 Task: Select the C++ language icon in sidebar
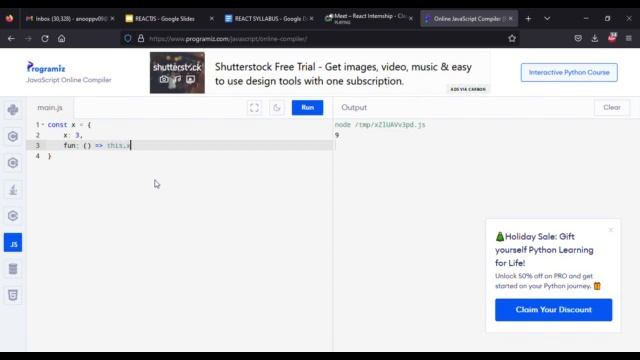[13, 163]
